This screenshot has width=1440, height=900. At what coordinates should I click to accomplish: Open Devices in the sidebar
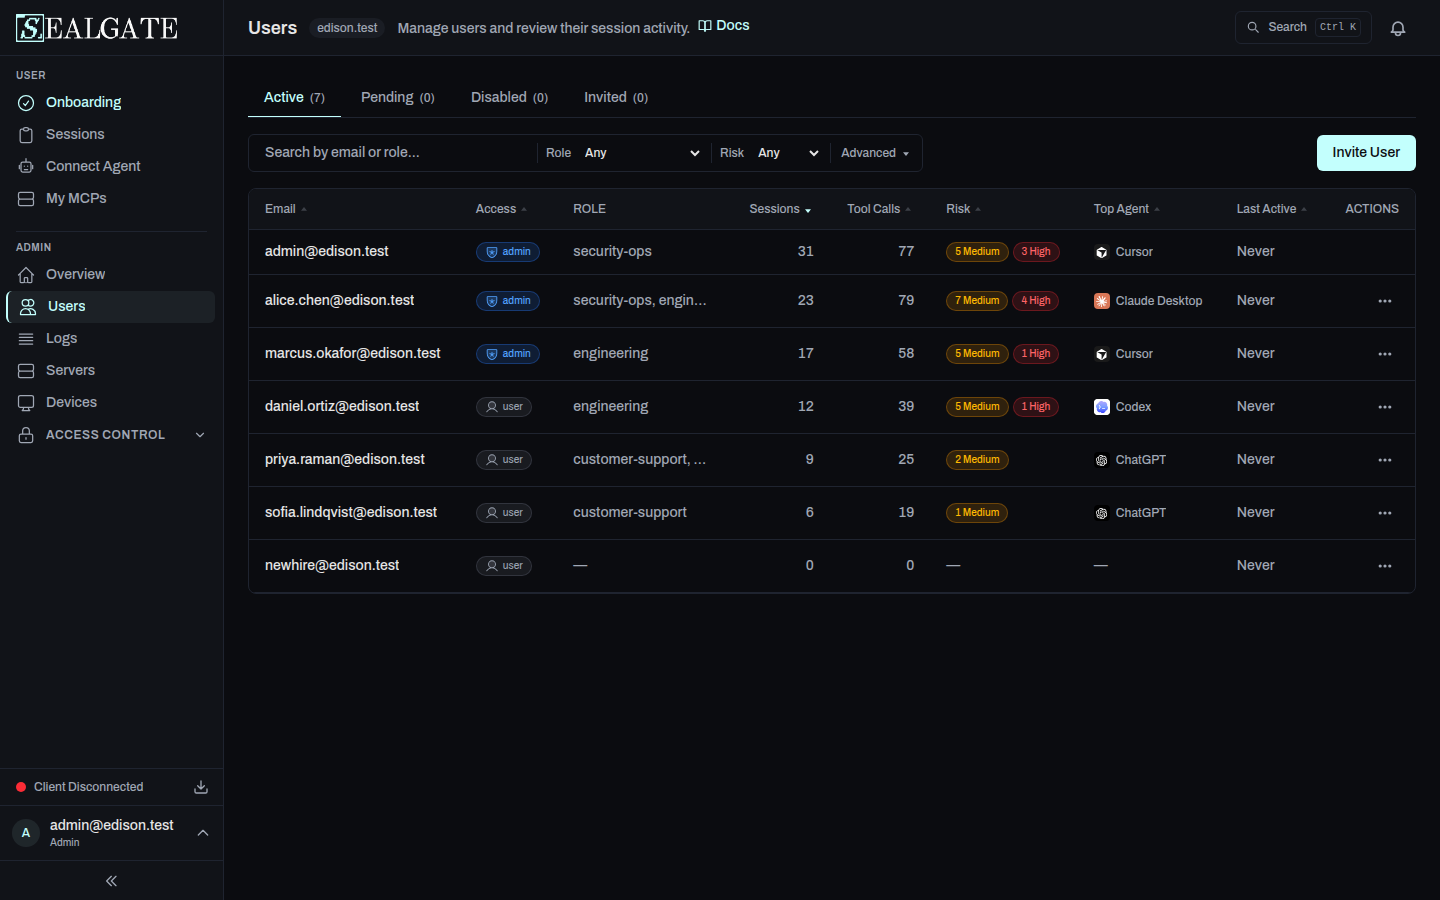[111, 402]
